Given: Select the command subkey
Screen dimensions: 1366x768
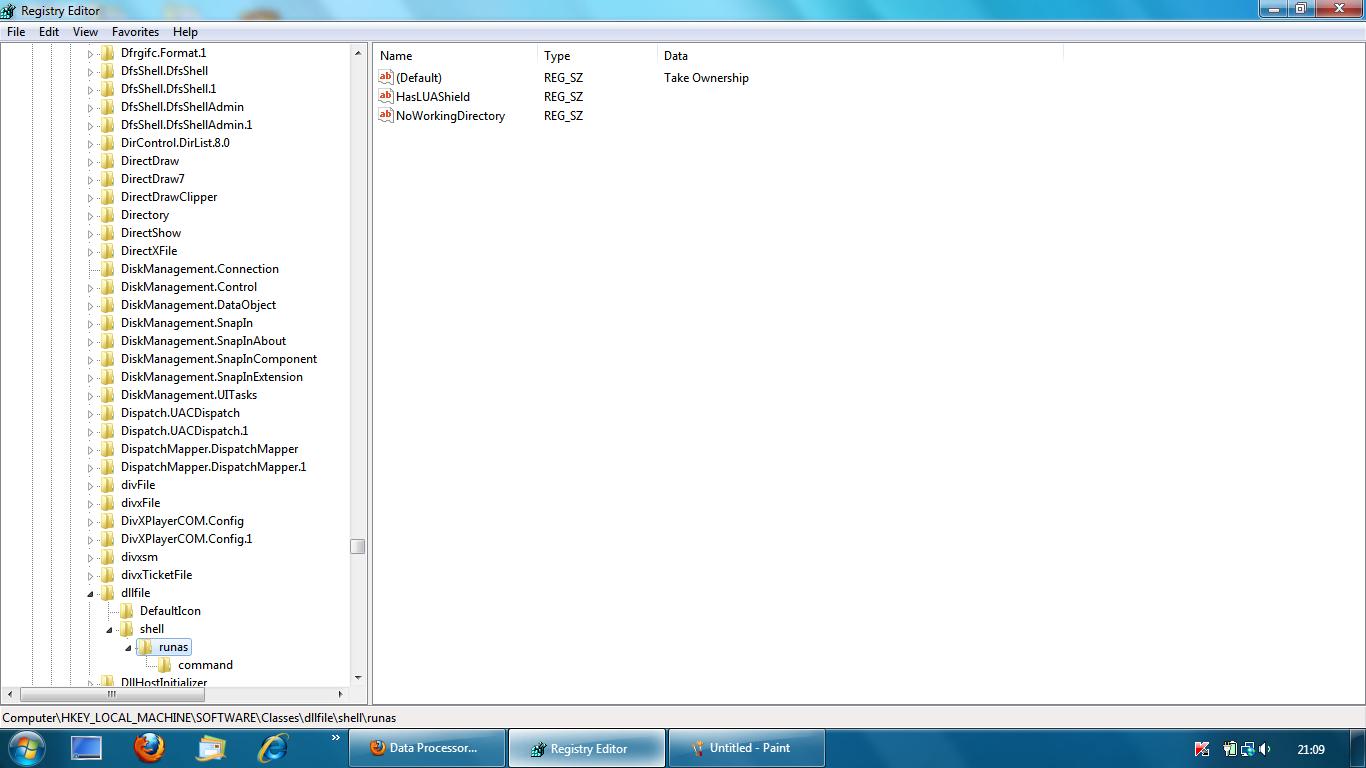Looking at the screenshot, I should point(205,665).
